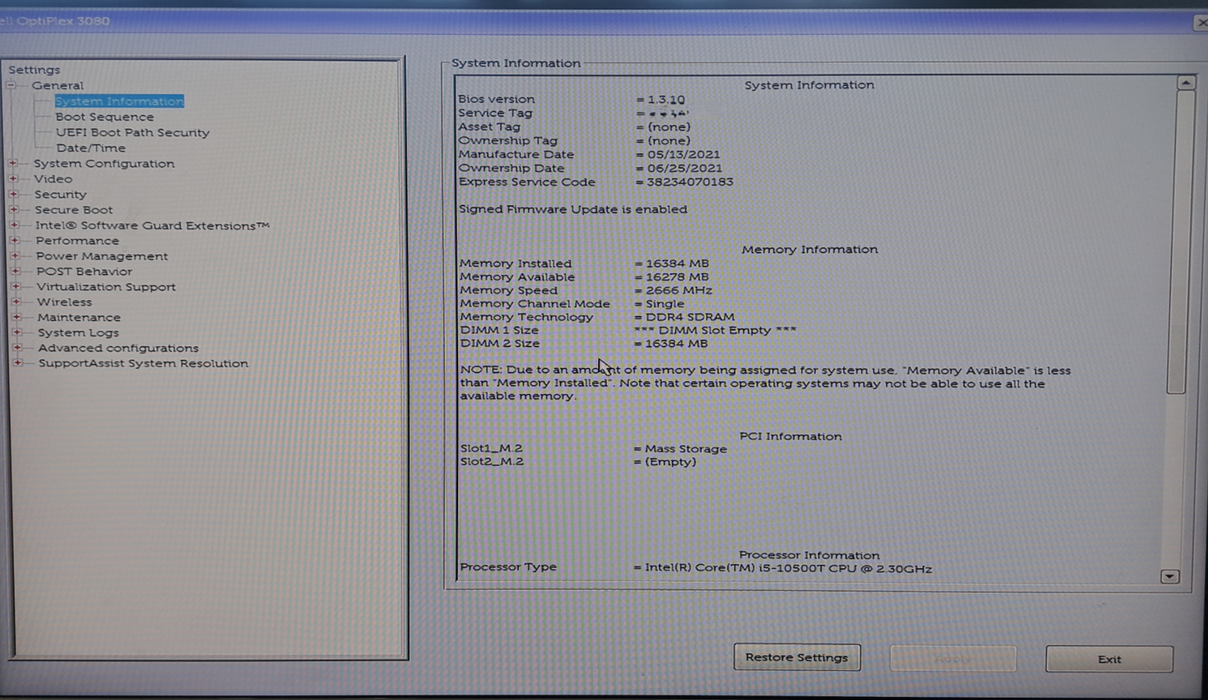Expand the Advanced configurations node
Viewport: 1208px width, 700px height.
tap(17, 348)
